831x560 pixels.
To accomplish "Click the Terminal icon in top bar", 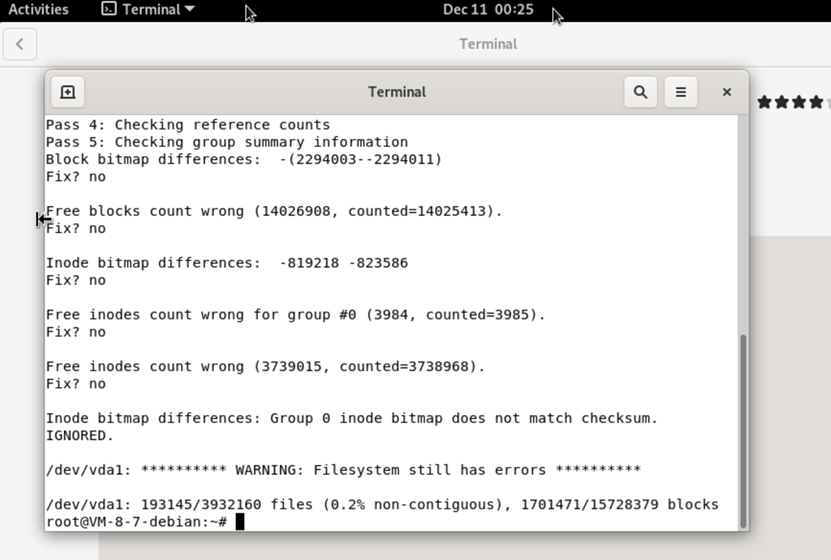I will [109, 9].
